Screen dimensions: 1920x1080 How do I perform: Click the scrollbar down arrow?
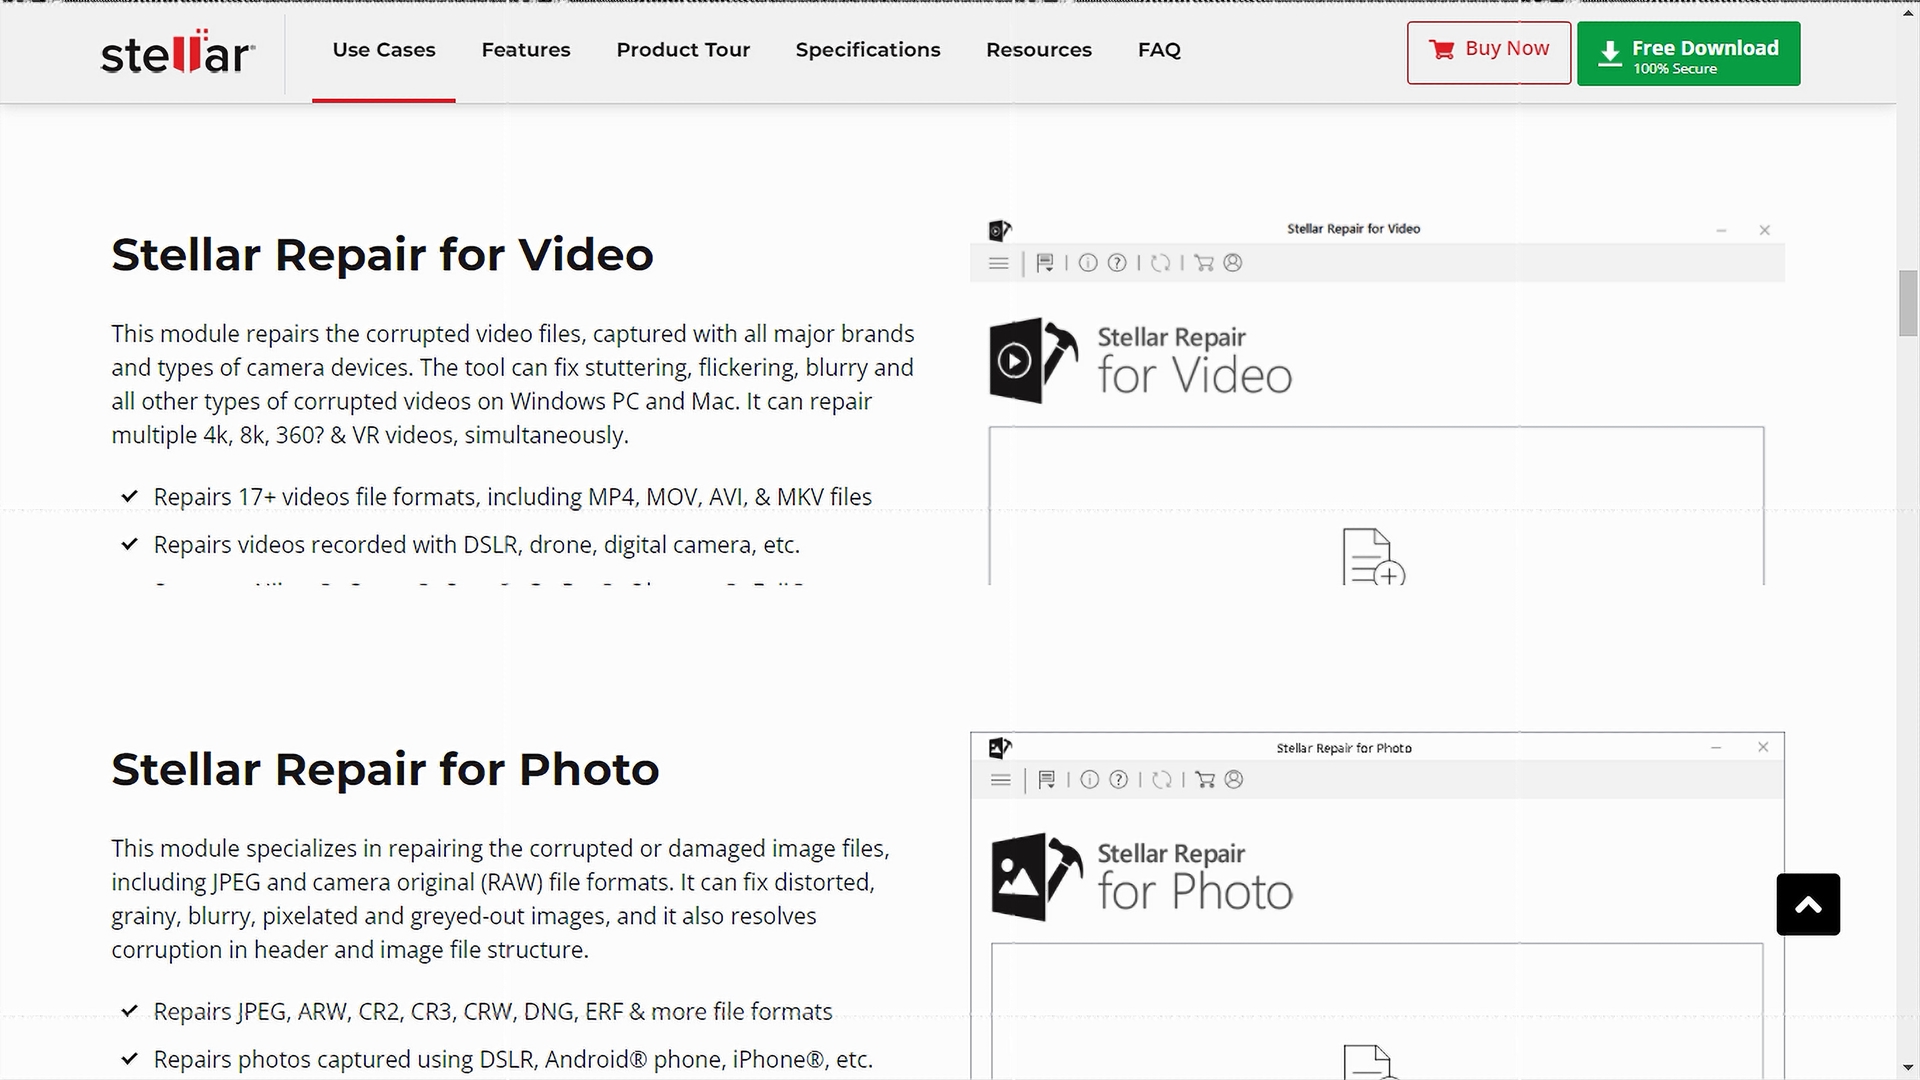(1908, 1069)
